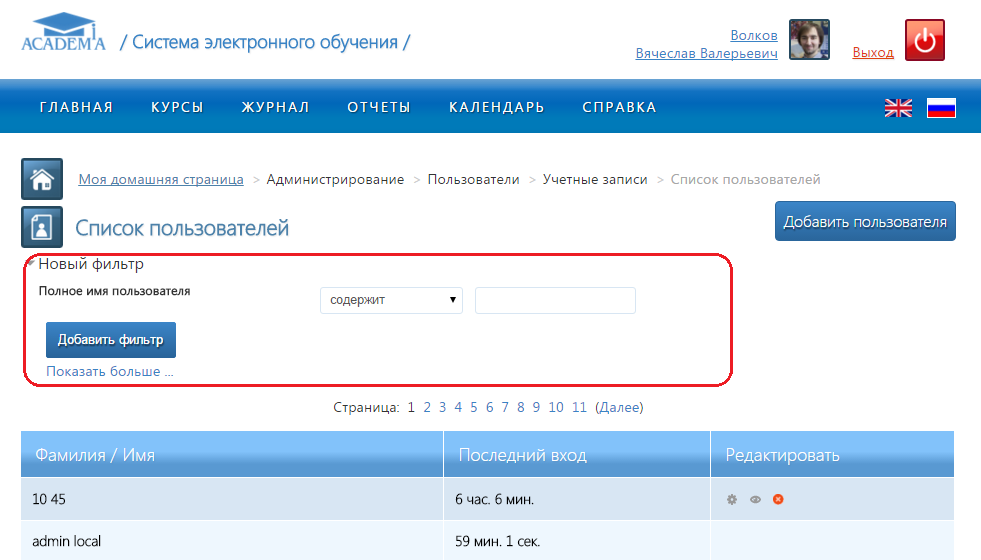Open the СПРАВКА menu item
The width and height of the screenshot is (981, 560).
coord(619,107)
